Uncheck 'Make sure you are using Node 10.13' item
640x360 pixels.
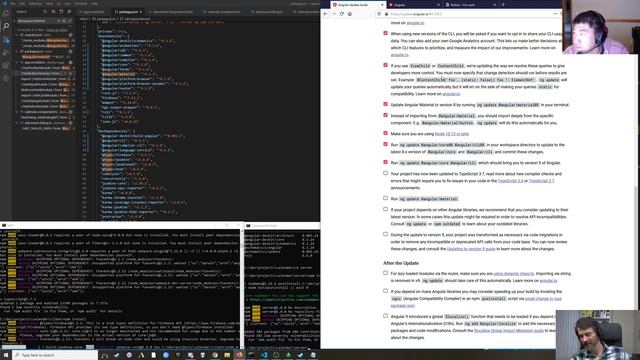pyautogui.click(x=385, y=133)
